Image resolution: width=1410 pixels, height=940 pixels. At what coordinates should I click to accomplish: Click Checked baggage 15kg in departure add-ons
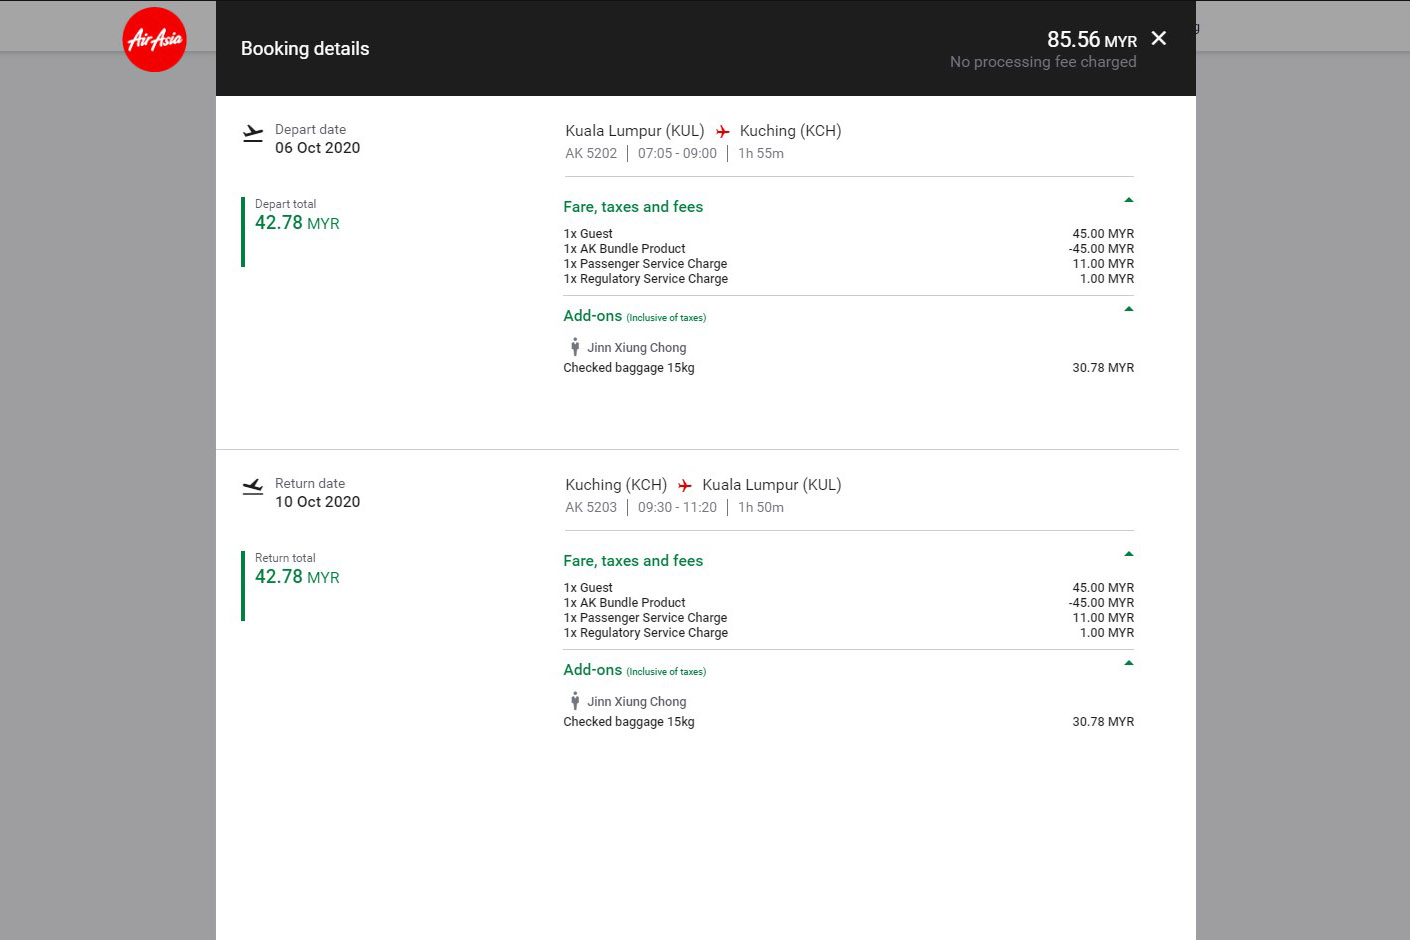[x=629, y=368]
